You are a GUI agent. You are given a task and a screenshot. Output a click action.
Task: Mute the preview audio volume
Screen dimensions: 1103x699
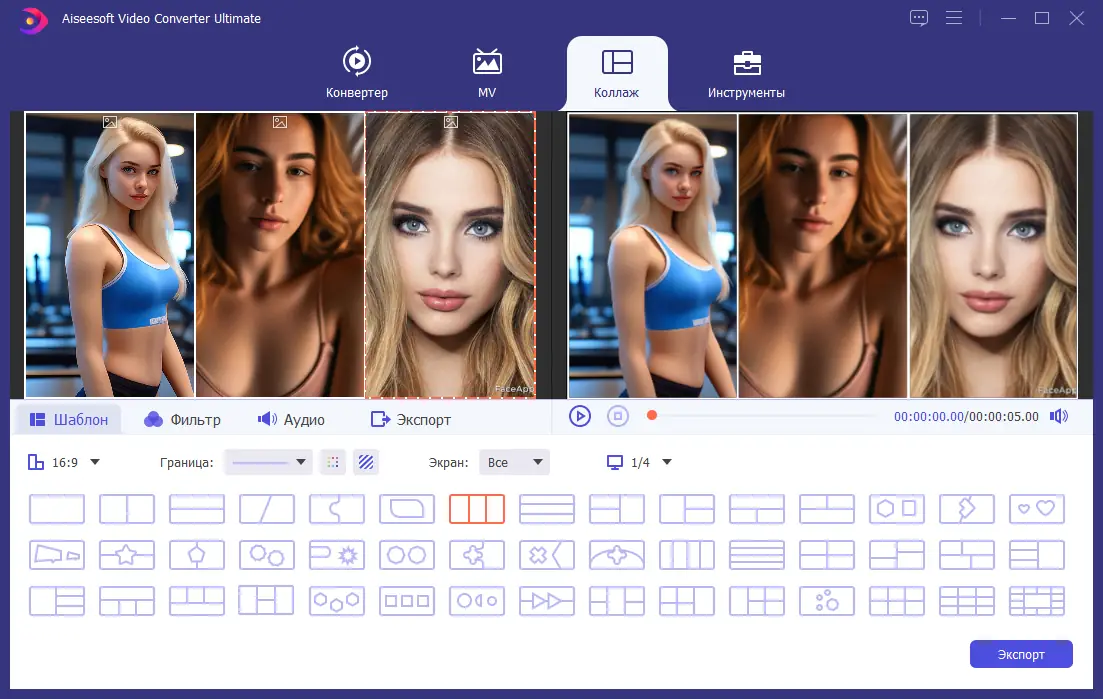tap(1057, 416)
